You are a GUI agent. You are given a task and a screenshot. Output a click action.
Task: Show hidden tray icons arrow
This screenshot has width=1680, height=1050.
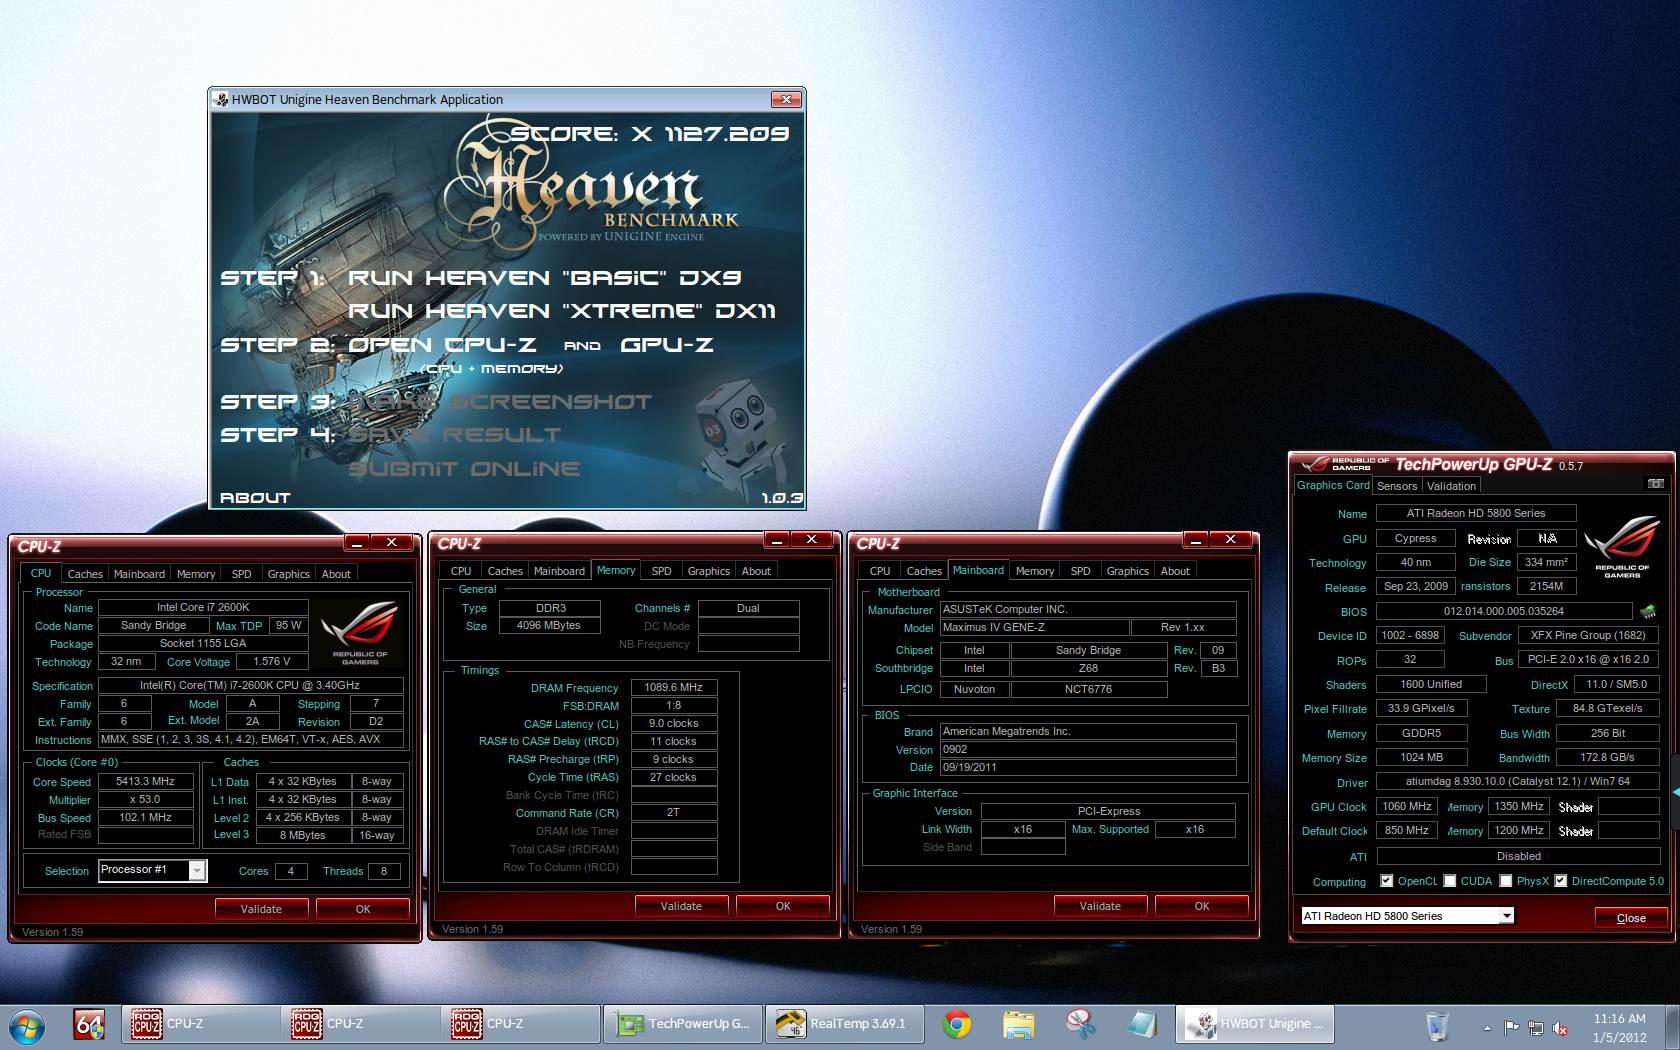pyautogui.click(x=1487, y=1027)
